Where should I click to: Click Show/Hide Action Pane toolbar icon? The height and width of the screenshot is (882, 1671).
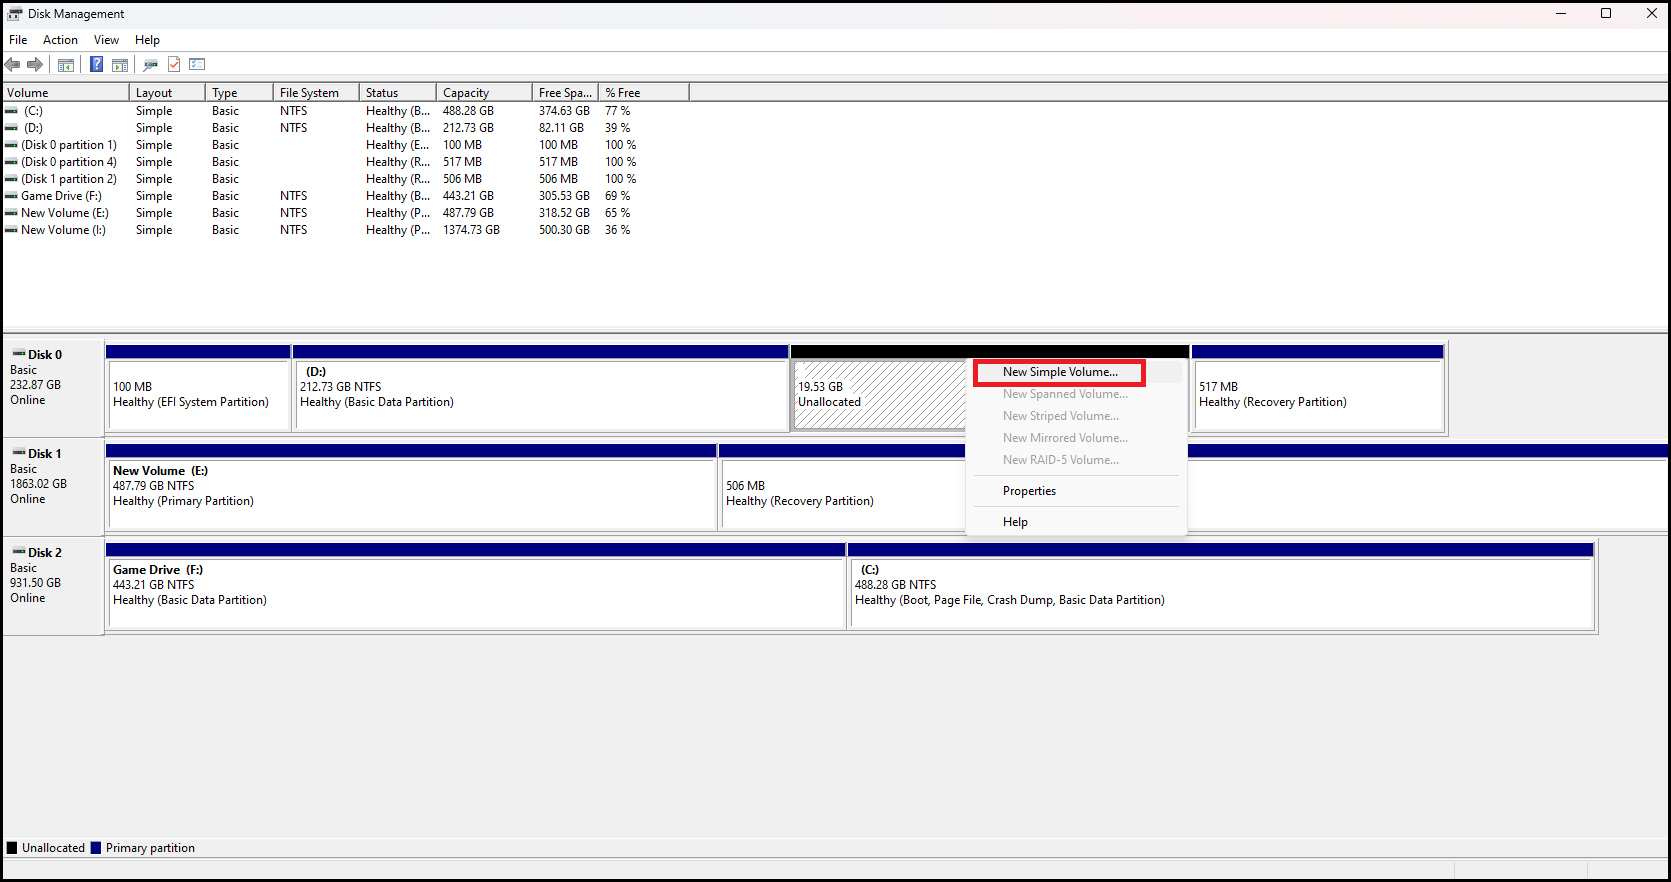120,65
